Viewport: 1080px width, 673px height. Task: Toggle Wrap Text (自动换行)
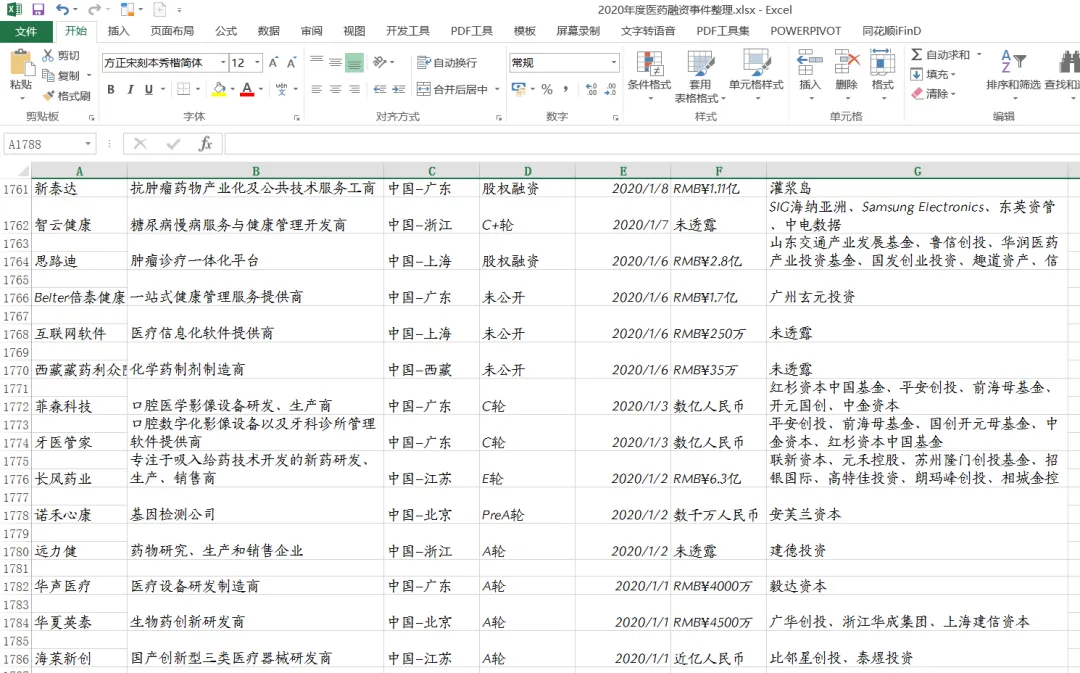(447, 63)
